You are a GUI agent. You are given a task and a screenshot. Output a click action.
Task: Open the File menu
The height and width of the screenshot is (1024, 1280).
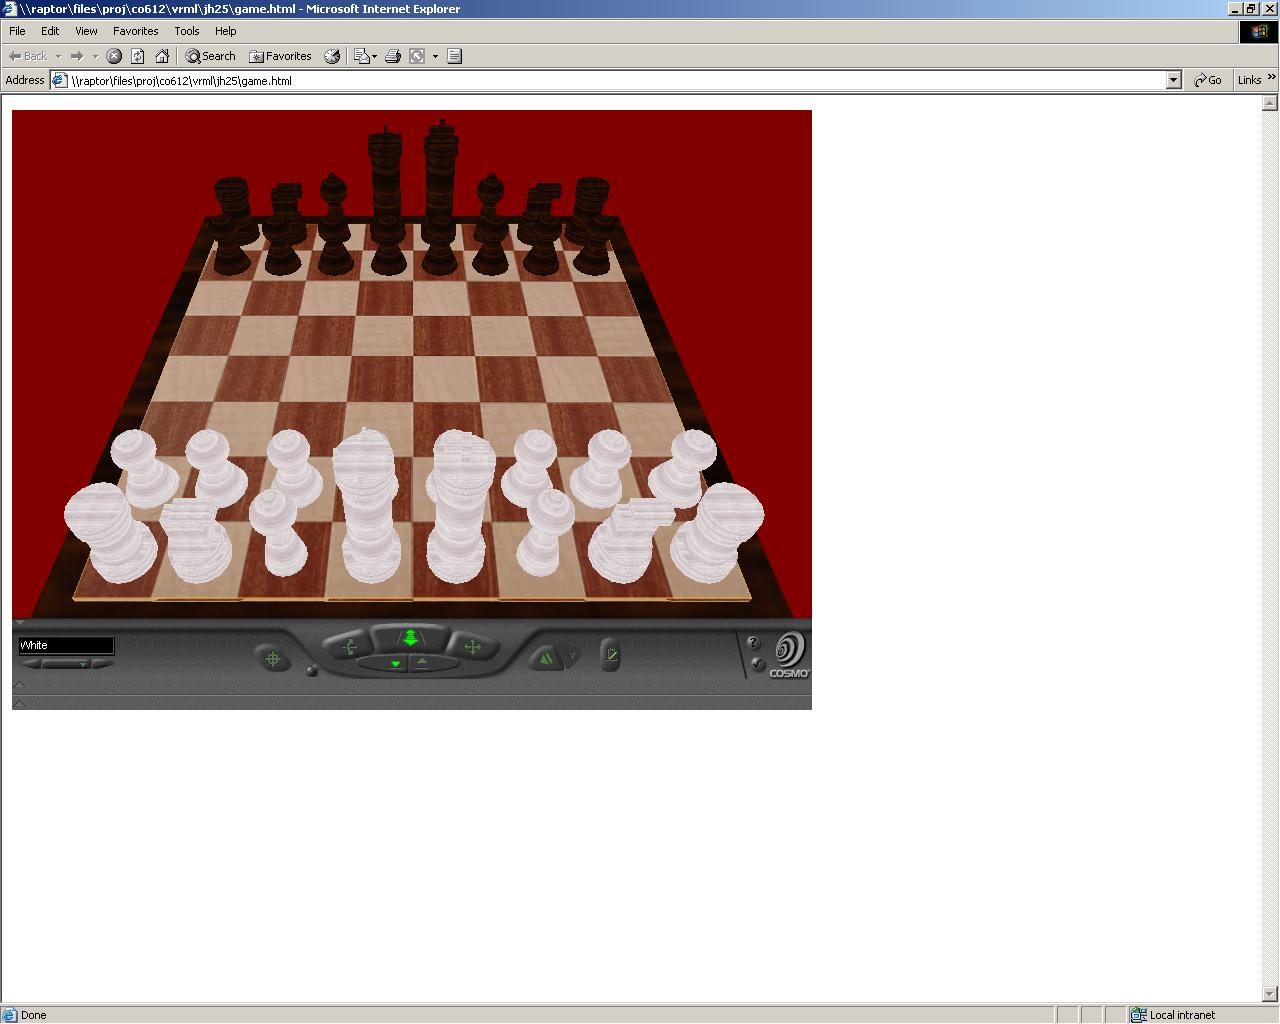click(17, 31)
